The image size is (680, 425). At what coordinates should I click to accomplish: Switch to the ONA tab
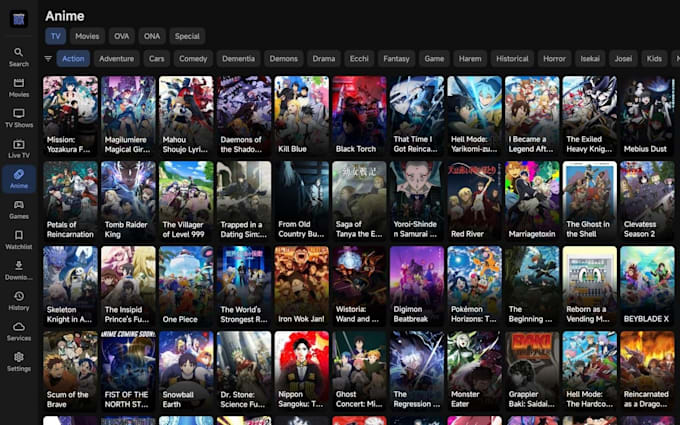click(x=152, y=36)
